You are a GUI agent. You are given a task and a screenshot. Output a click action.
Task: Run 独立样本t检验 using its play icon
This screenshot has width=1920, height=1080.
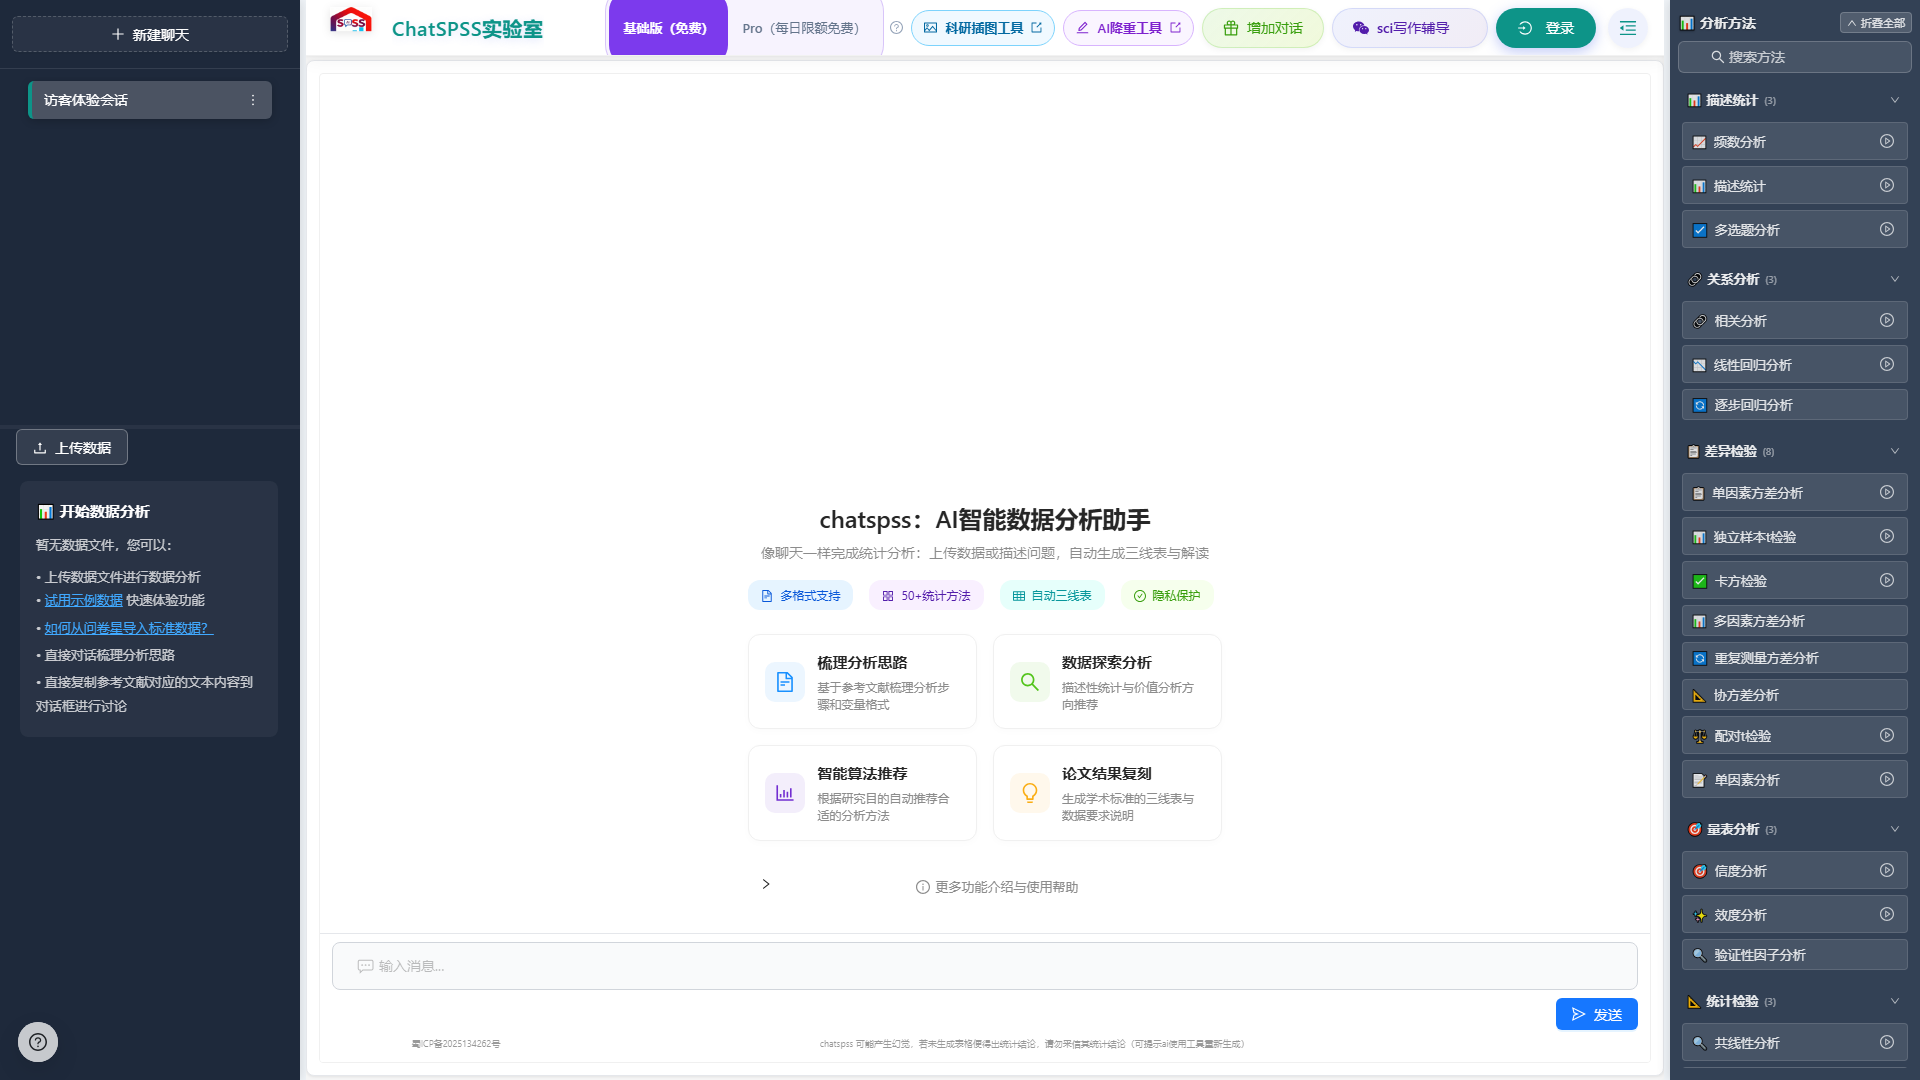[1886, 537]
